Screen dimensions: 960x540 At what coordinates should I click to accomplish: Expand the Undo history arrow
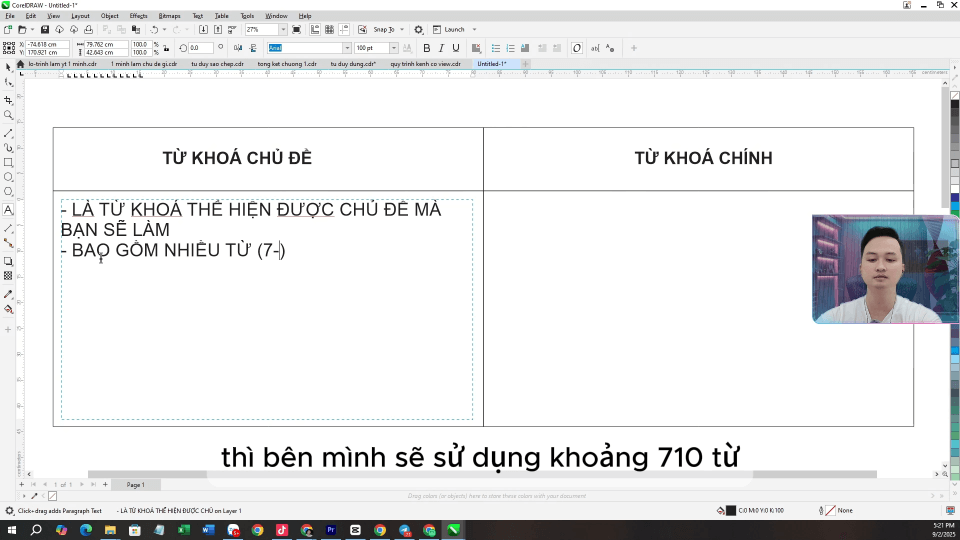pyautogui.click(x=164, y=29)
